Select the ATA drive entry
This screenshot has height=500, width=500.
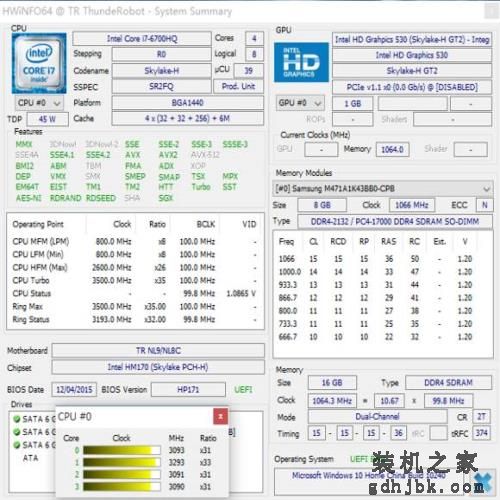[30, 458]
